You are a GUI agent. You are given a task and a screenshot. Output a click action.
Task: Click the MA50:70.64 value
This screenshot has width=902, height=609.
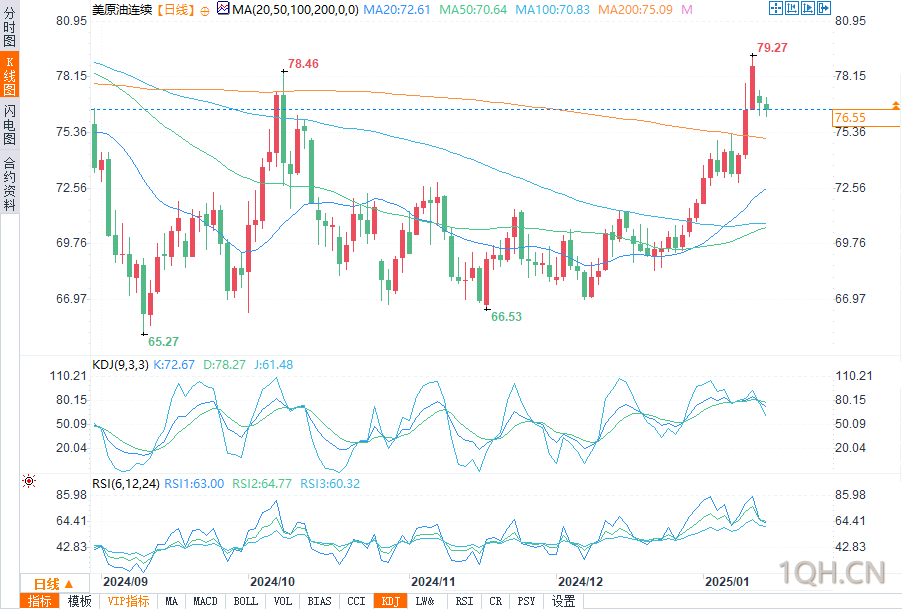(473, 10)
